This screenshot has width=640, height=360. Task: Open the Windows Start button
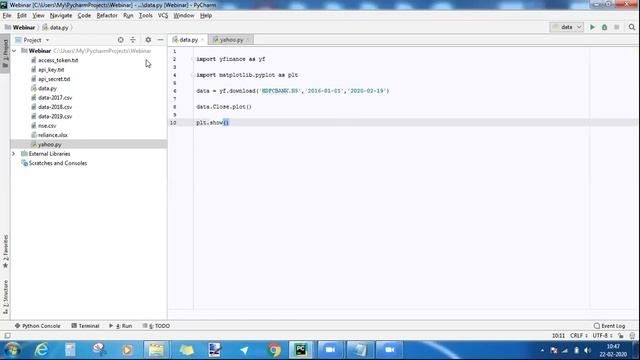pyautogui.click(x=12, y=350)
